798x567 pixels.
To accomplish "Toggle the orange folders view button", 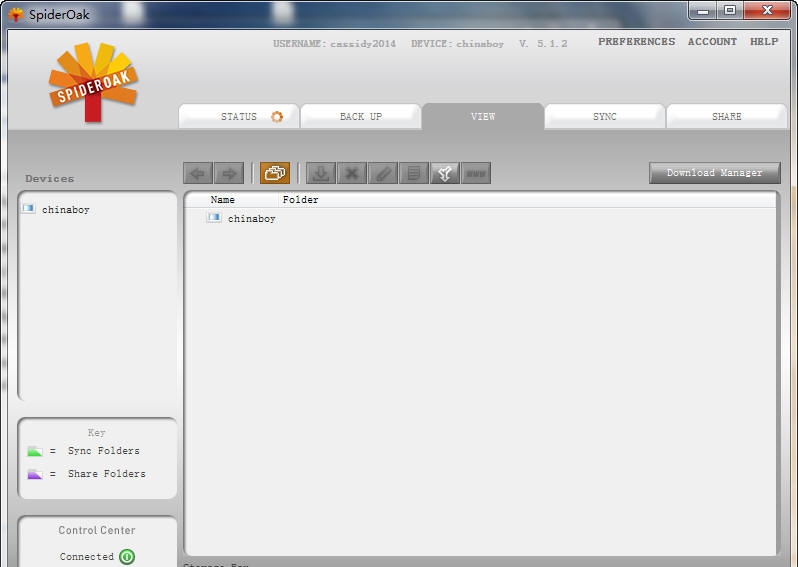I will (x=275, y=174).
